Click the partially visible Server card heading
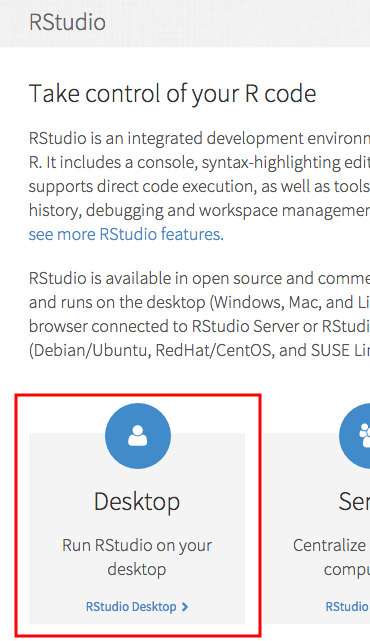 [354, 502]
